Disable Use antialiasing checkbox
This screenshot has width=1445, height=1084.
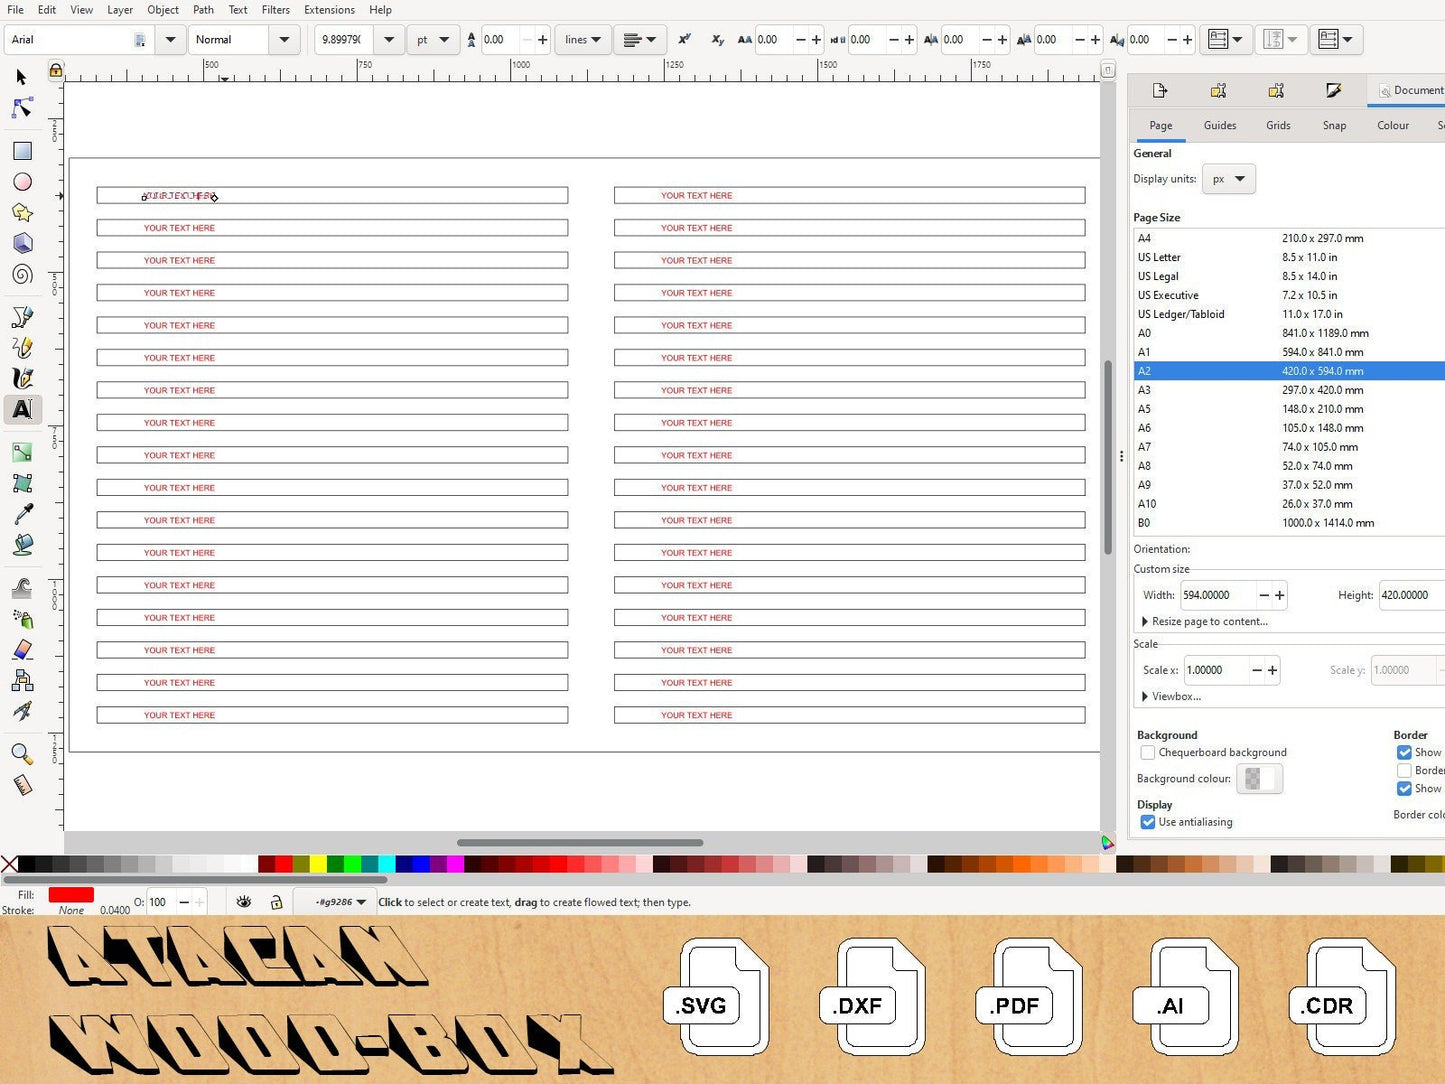pos(1148,822)
